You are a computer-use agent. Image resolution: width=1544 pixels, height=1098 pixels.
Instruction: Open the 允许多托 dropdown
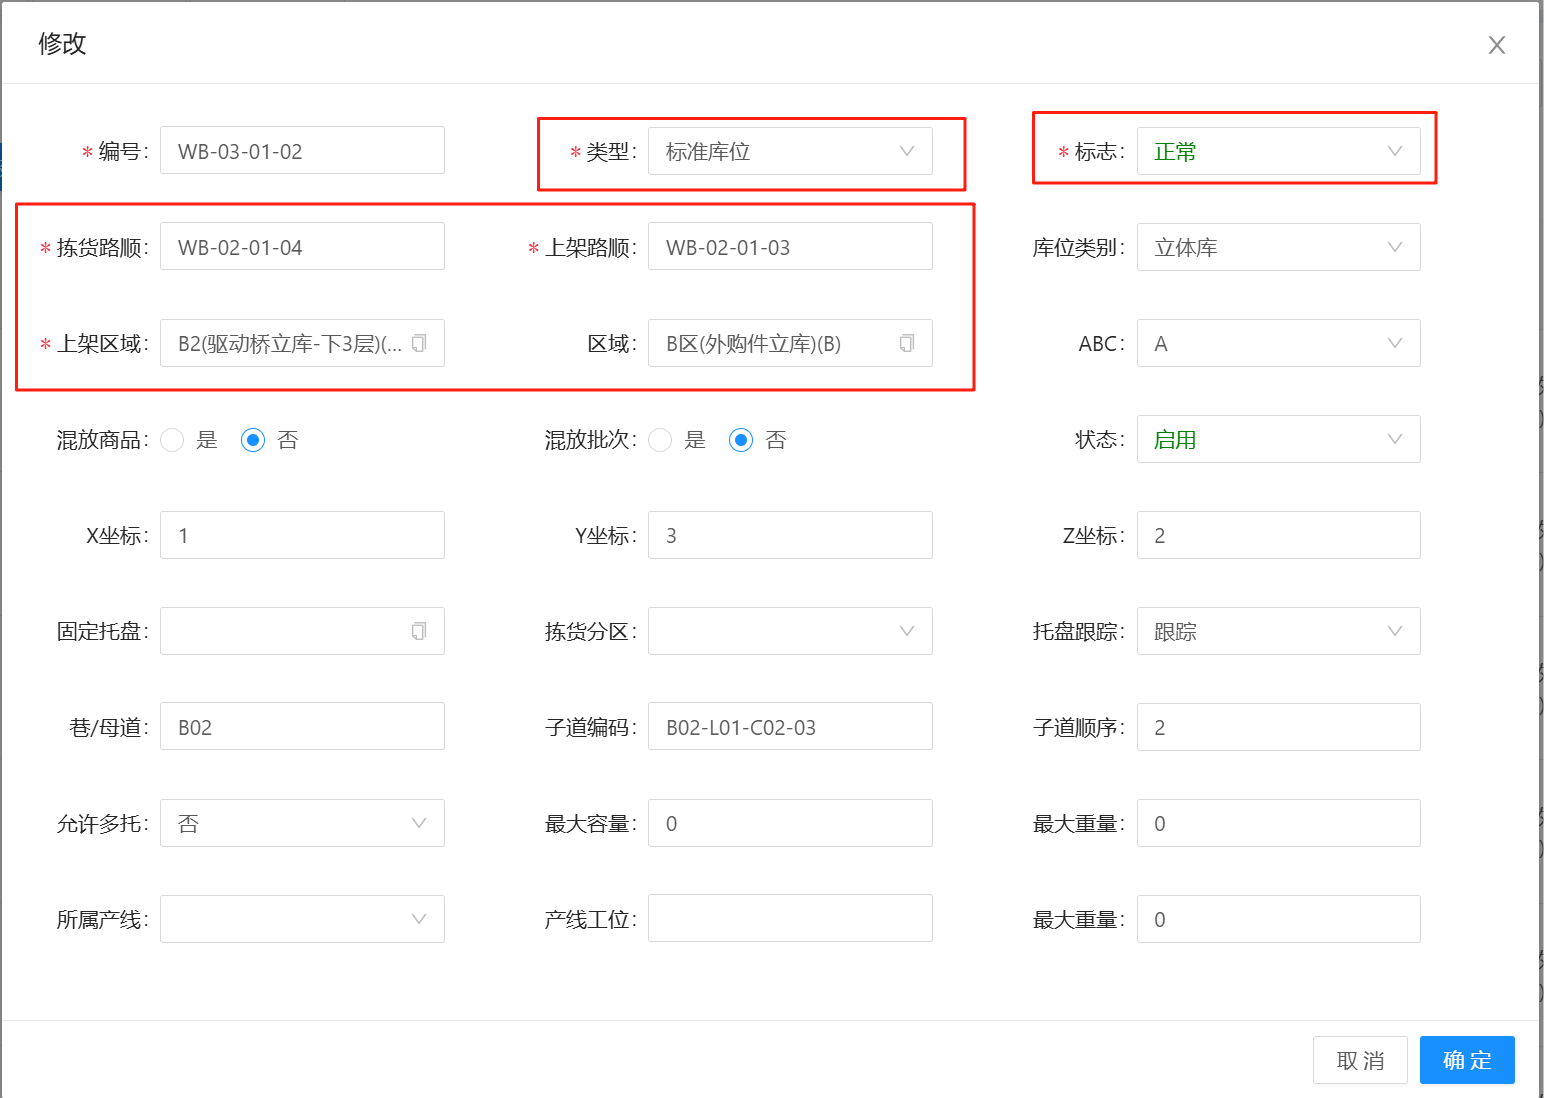pyautogui.click(x=301, y=823)
